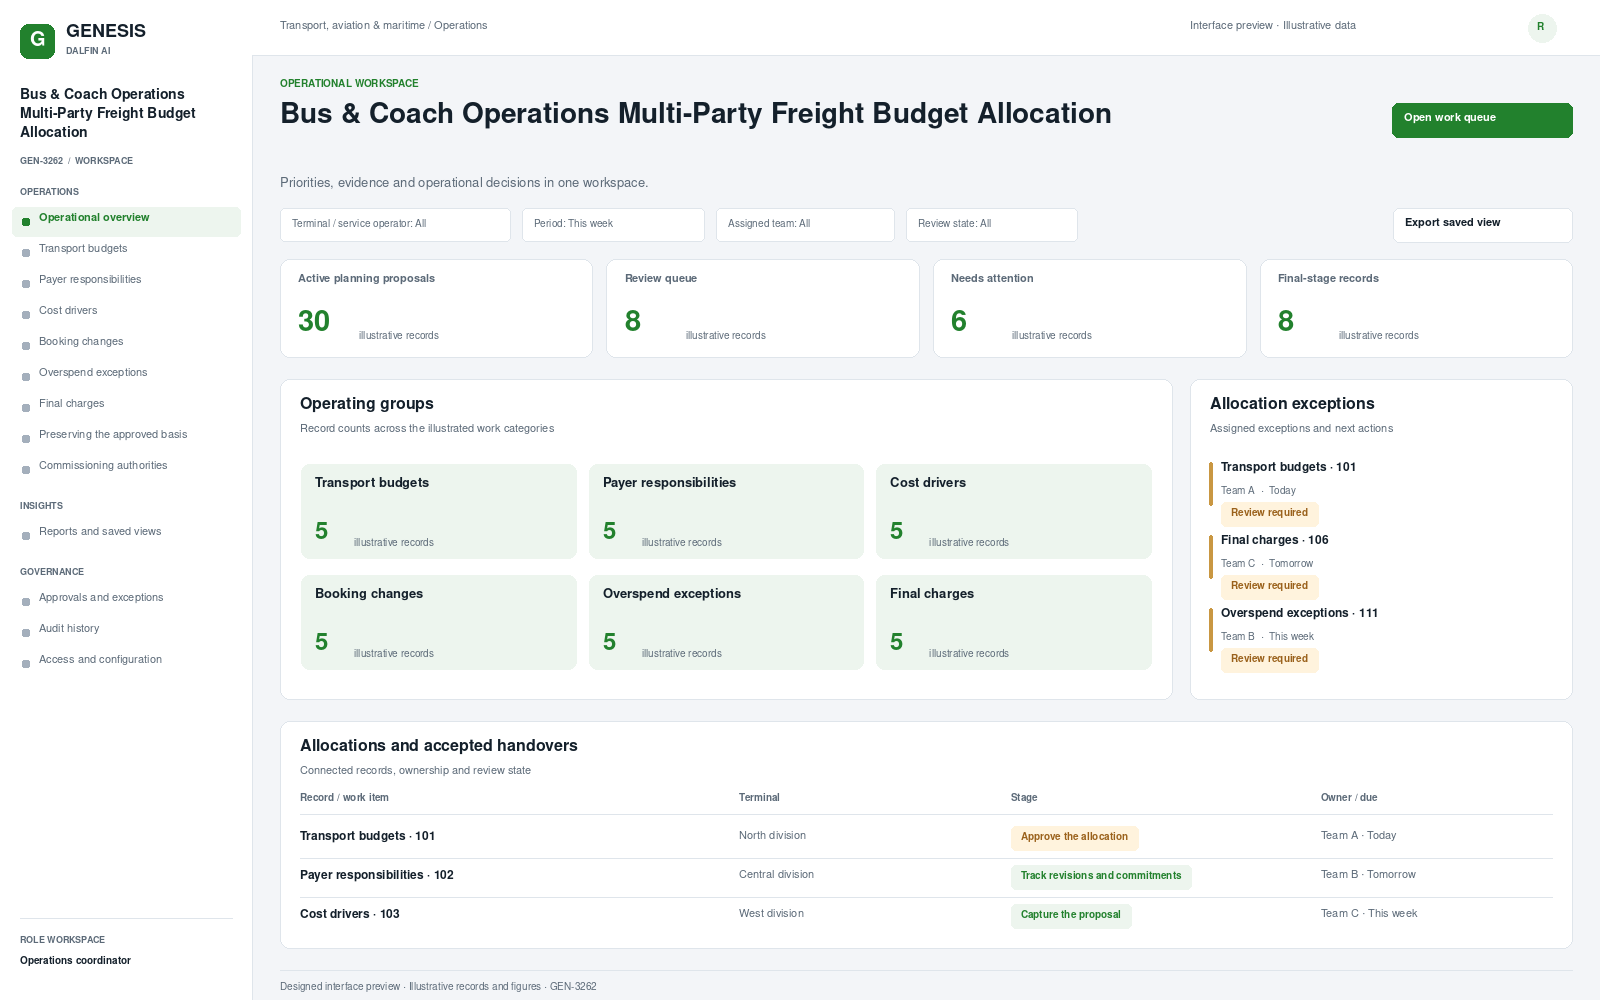The image size is (1600, 1000).
Task: Open Approvals and exceptions
Action: click(126, 601)
